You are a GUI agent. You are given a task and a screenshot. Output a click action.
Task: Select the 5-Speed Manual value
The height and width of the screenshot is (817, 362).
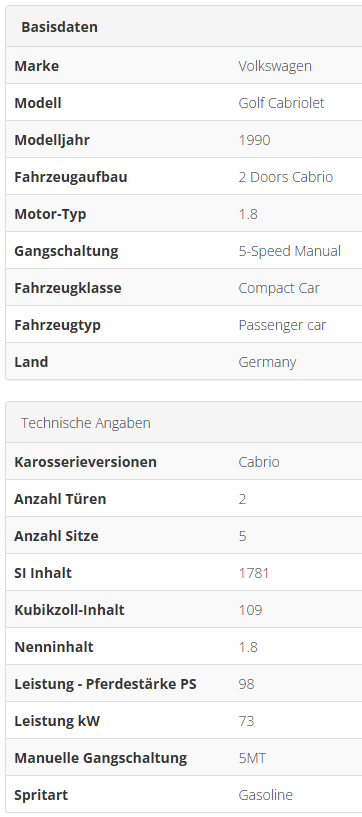pos(290,251)
